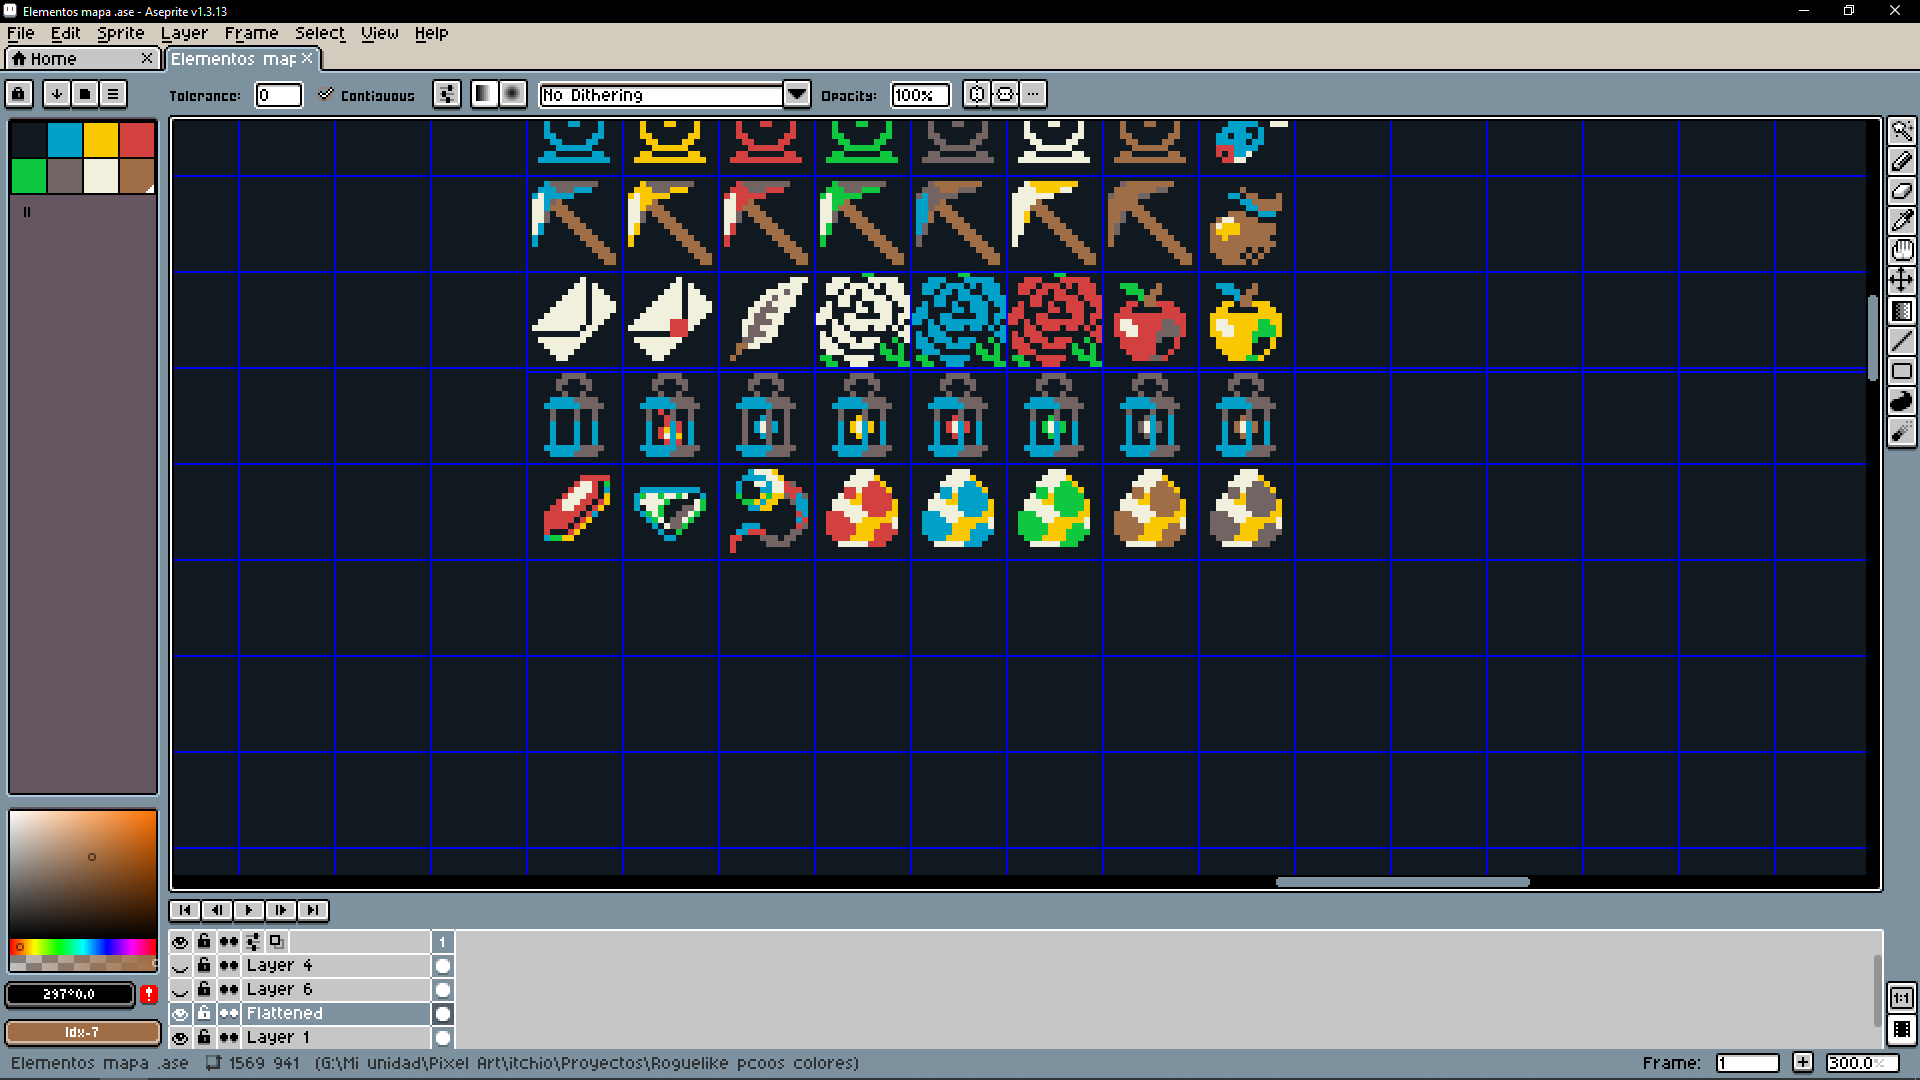
Task: Open the No Dithering dropdown
Action: [x=796, y=95]
